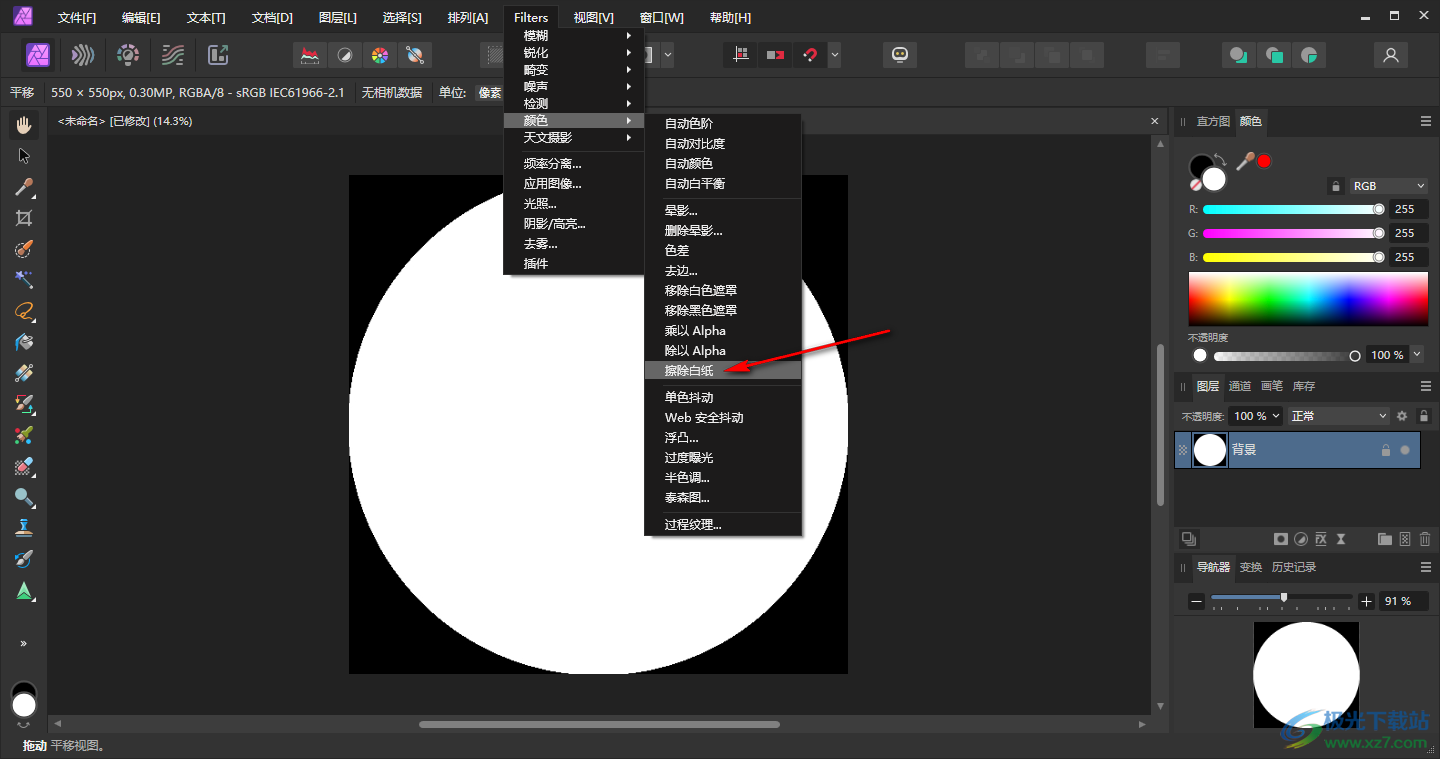The width and height of the screenshot is (1440, 759).
Task: Open layer effects with the fx icon
Action: tap(1321, 539)
